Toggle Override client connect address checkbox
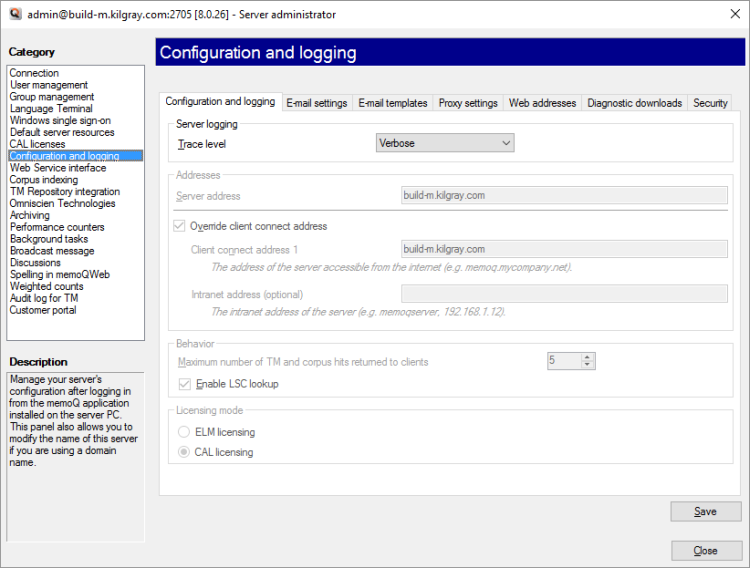 point(179,226)
